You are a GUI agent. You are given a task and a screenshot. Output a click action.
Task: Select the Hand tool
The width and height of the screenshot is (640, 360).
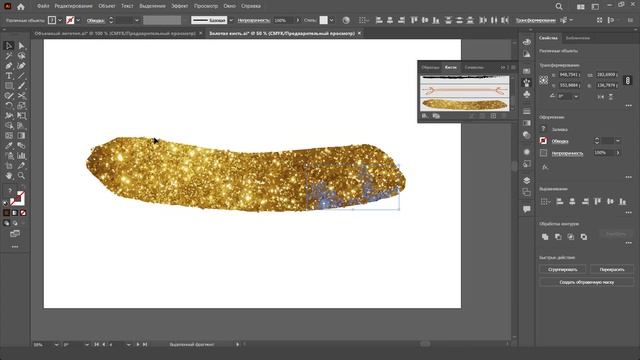pos(9,176)
